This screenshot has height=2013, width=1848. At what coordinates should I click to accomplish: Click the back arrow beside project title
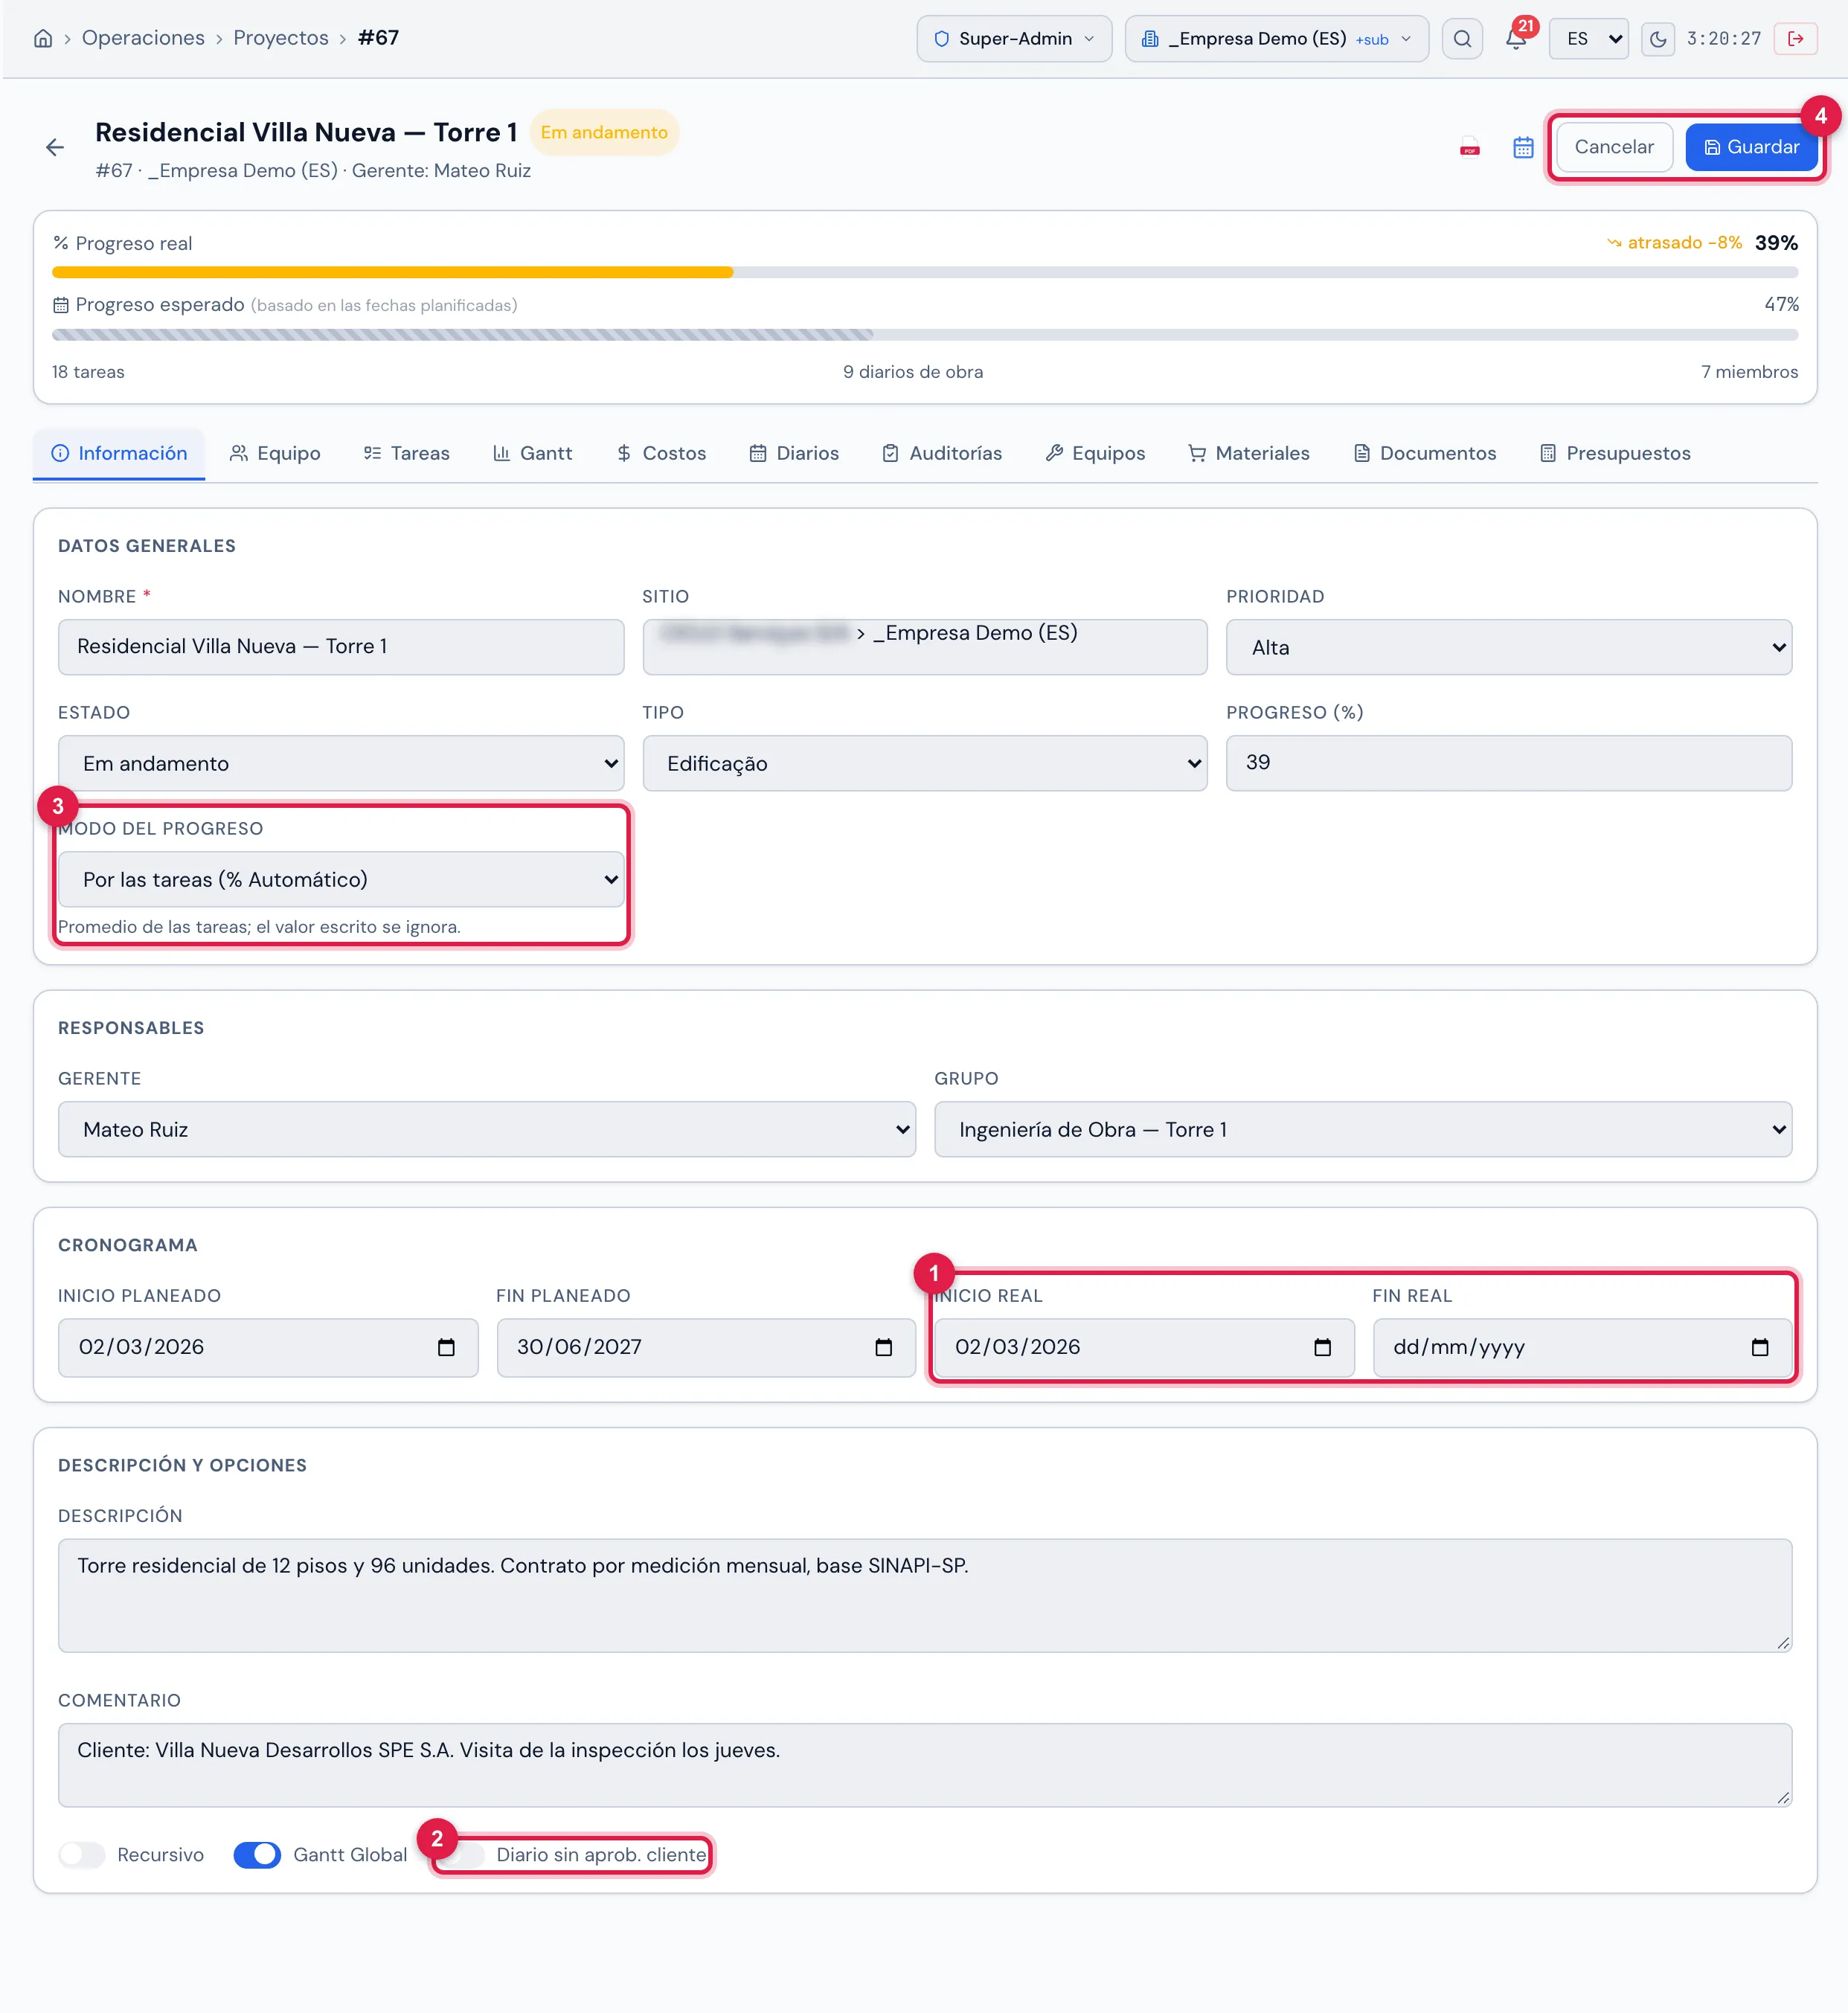tap(55, 148)
